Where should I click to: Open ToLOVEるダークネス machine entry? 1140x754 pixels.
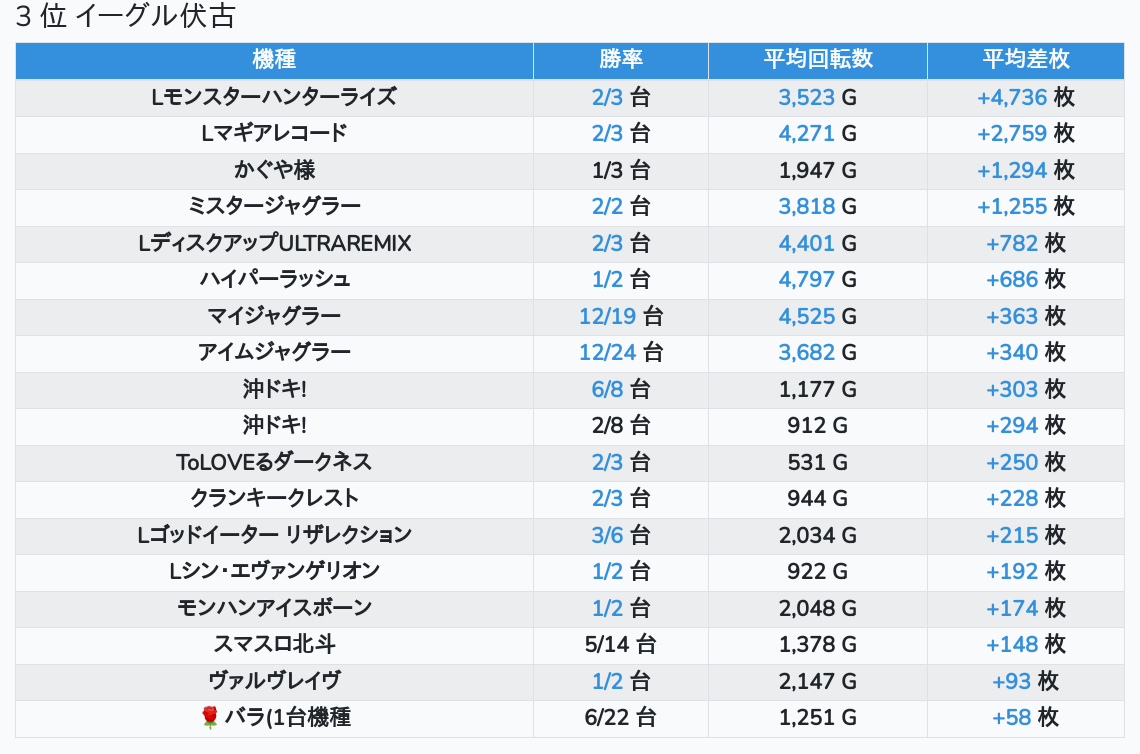(274, 462)
